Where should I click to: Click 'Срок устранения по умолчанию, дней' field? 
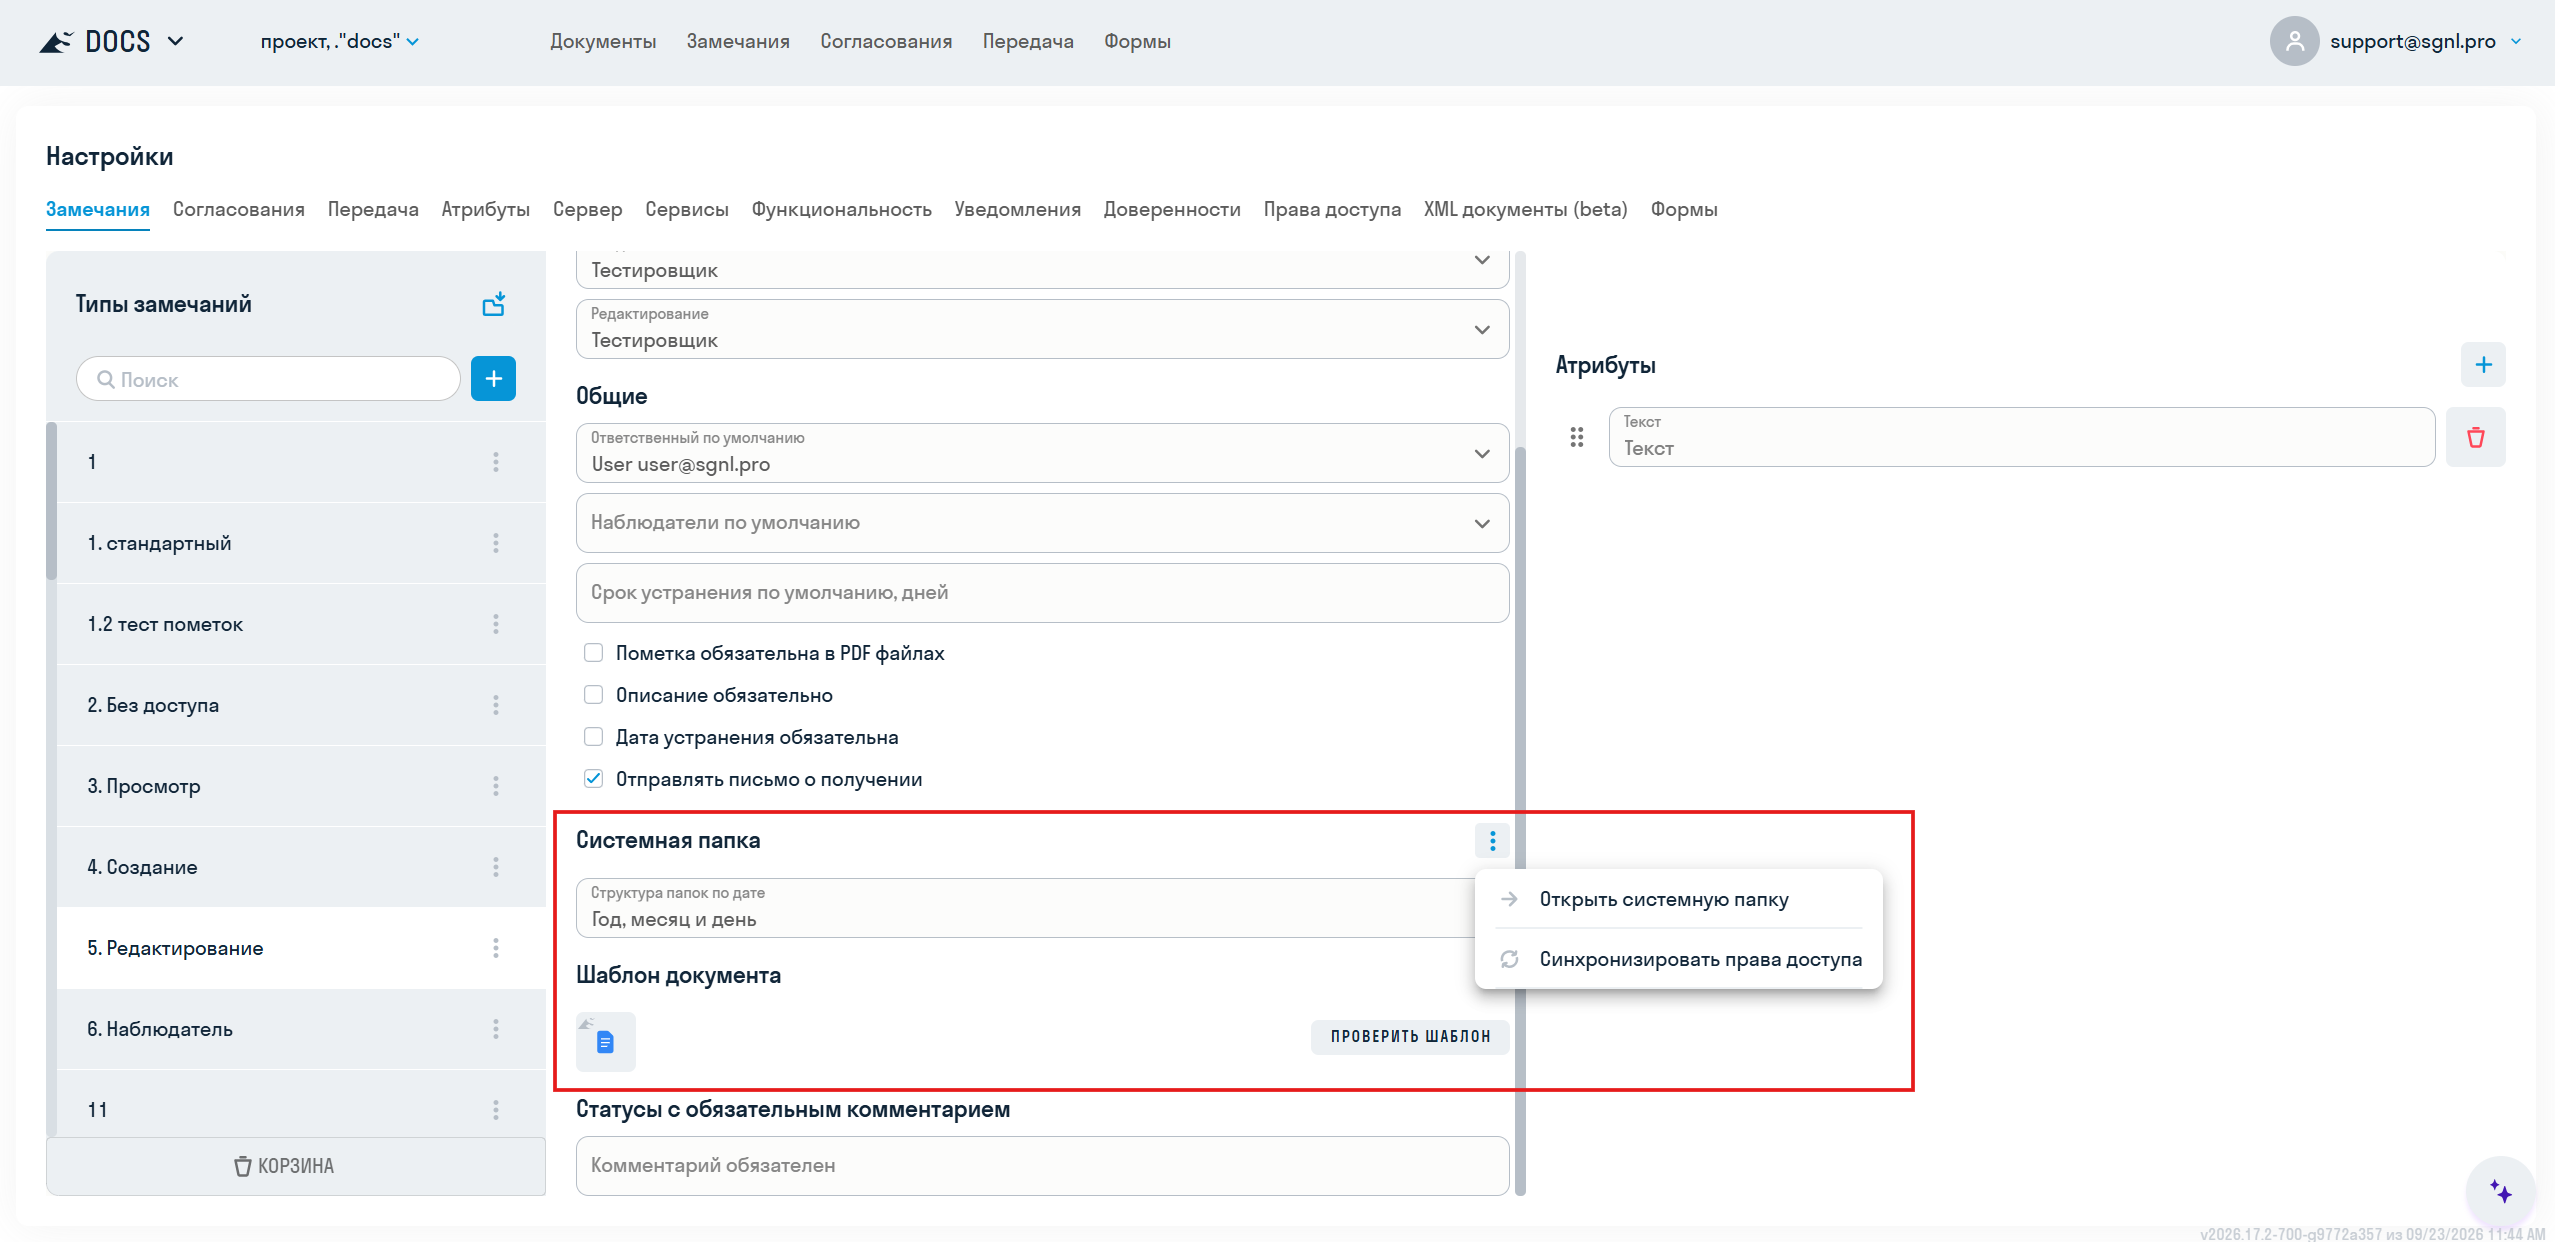(1042, 593)
